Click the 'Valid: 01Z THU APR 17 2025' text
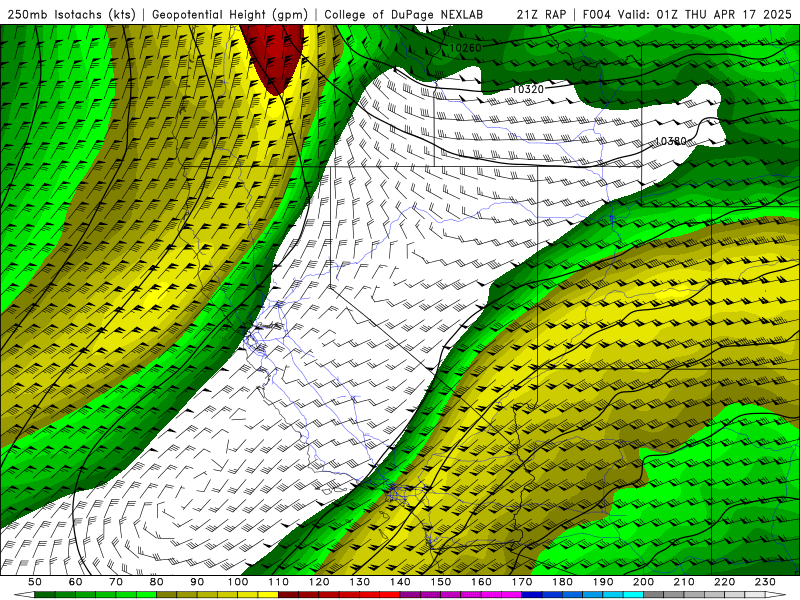Image resolution: width=800 pixels, height=600 pixels. [x=705, y=15]
